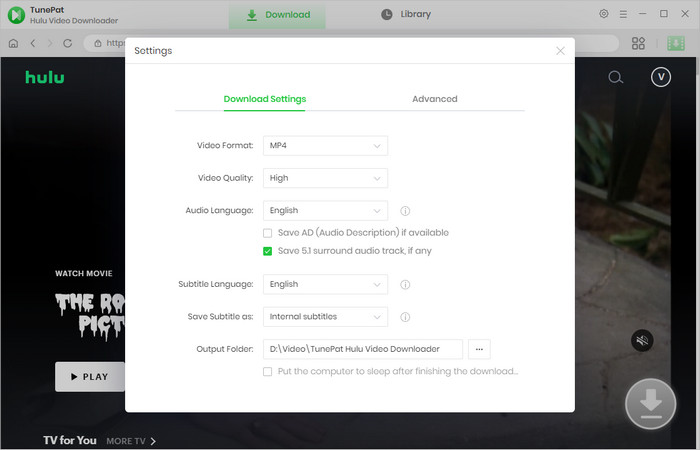
Task: Switch to the Advanced tab
Action: coord(434,99)
